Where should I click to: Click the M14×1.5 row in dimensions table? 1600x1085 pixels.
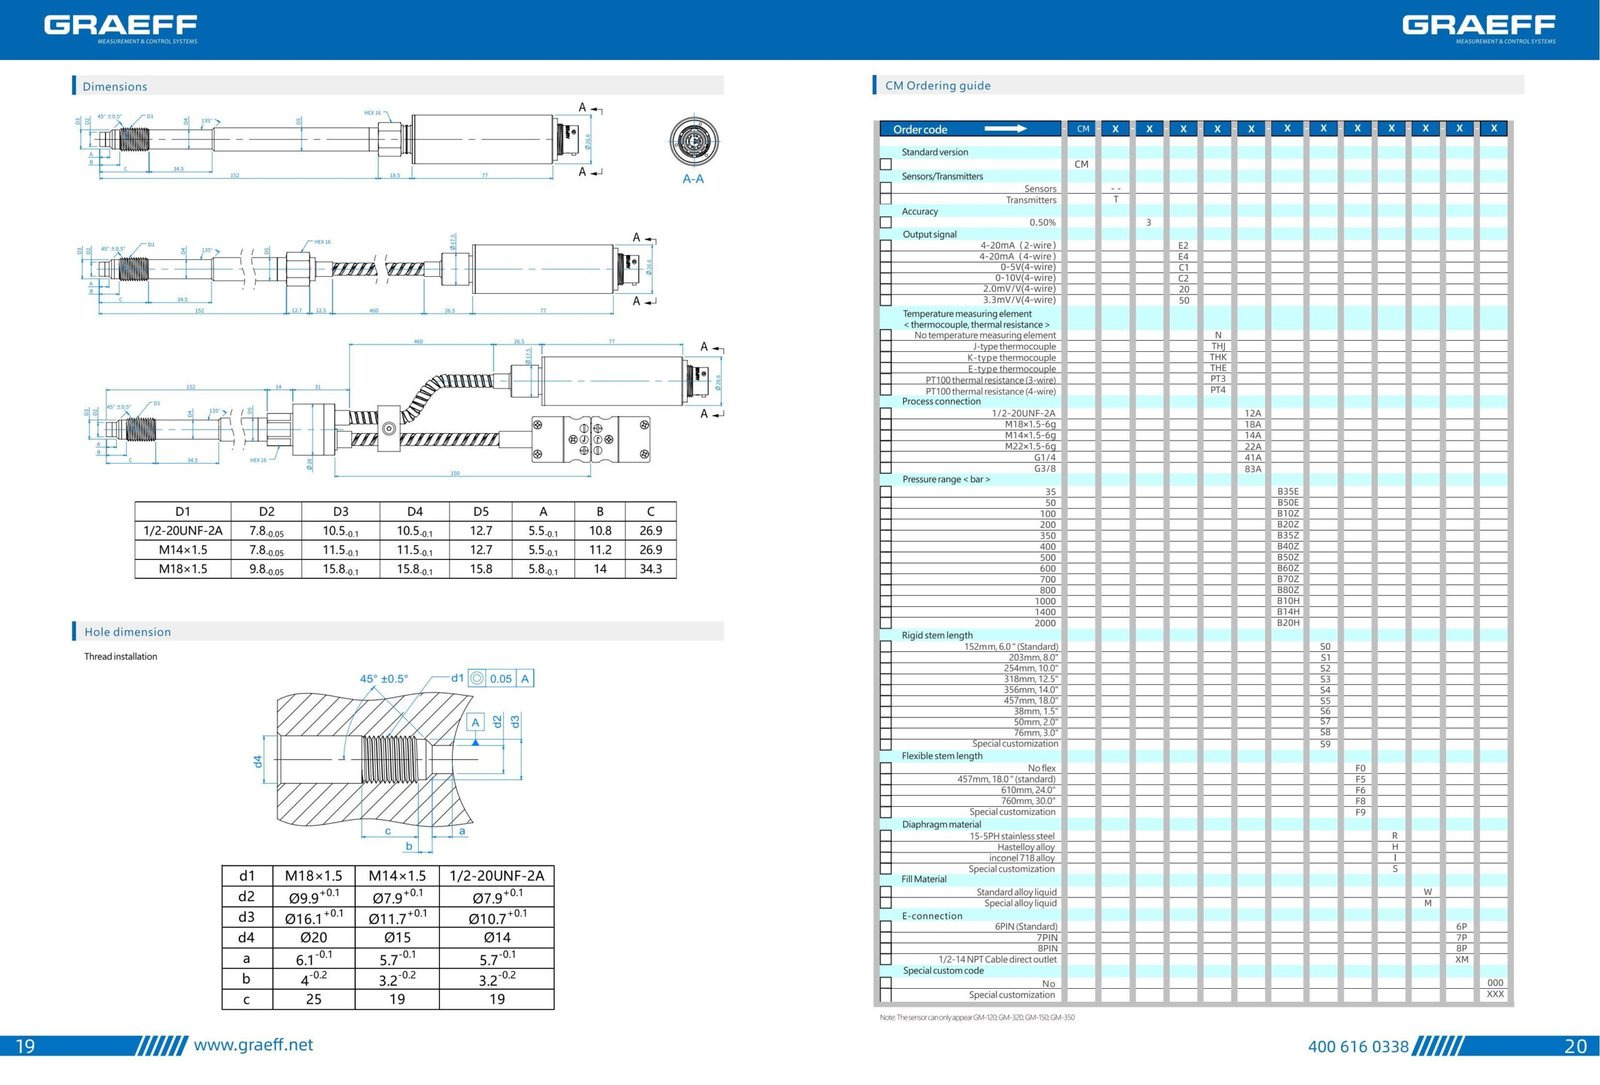pos(405,550)
